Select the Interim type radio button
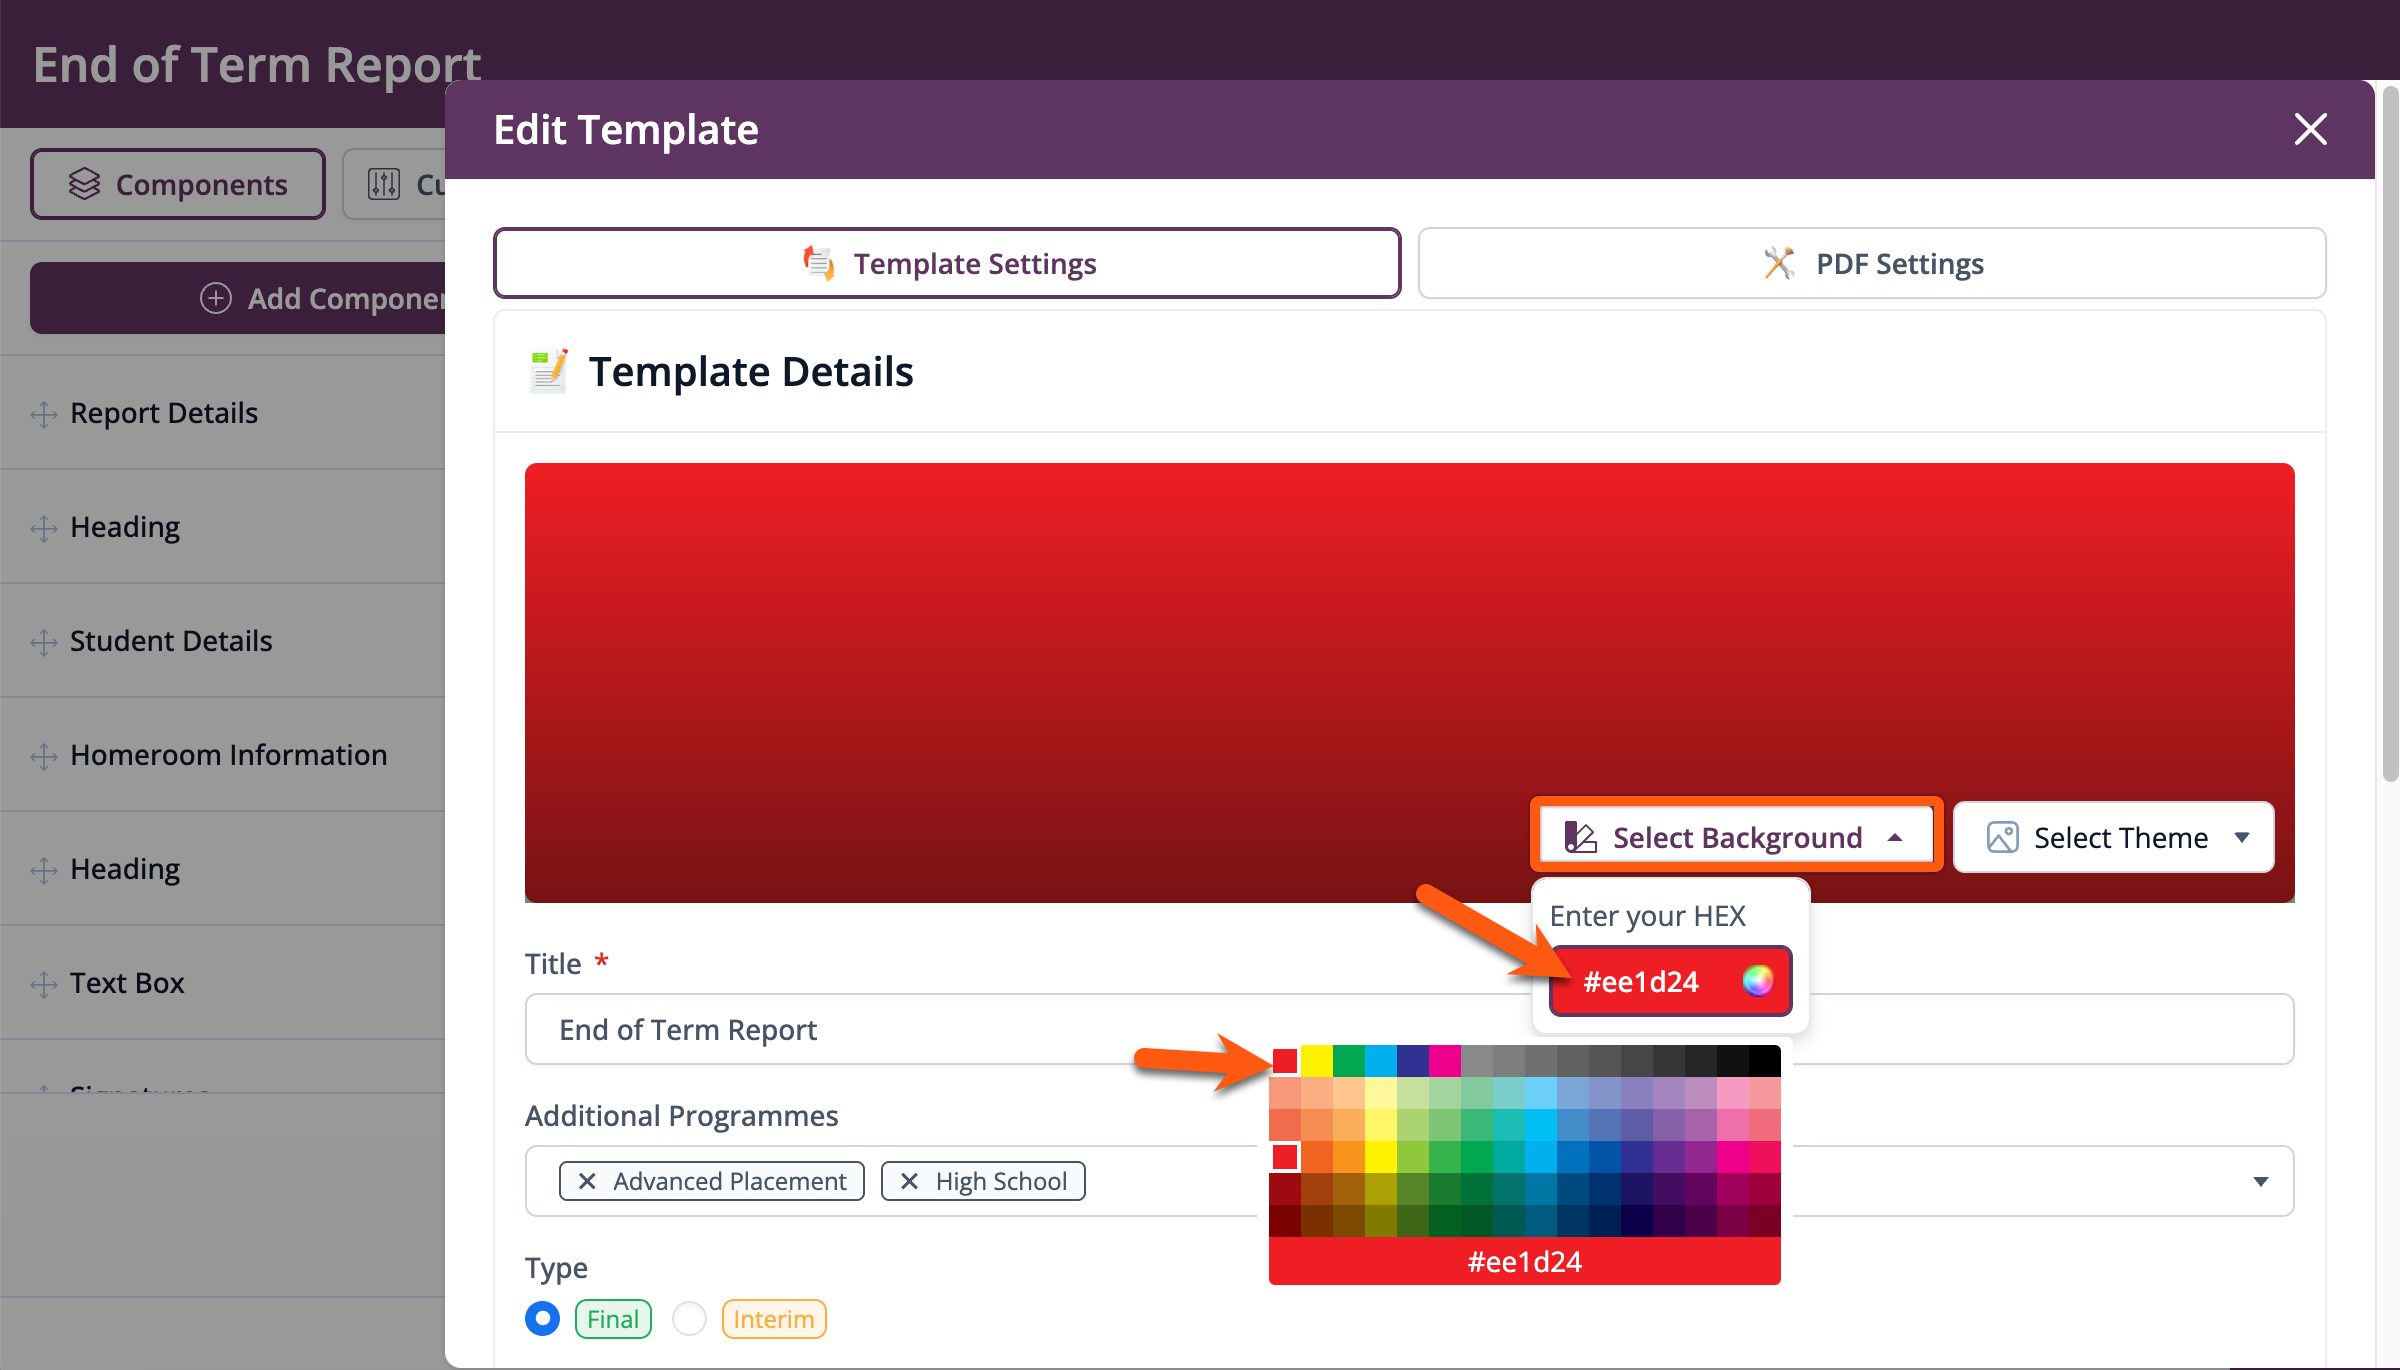The image size is (2400, 1370). 689,1318
